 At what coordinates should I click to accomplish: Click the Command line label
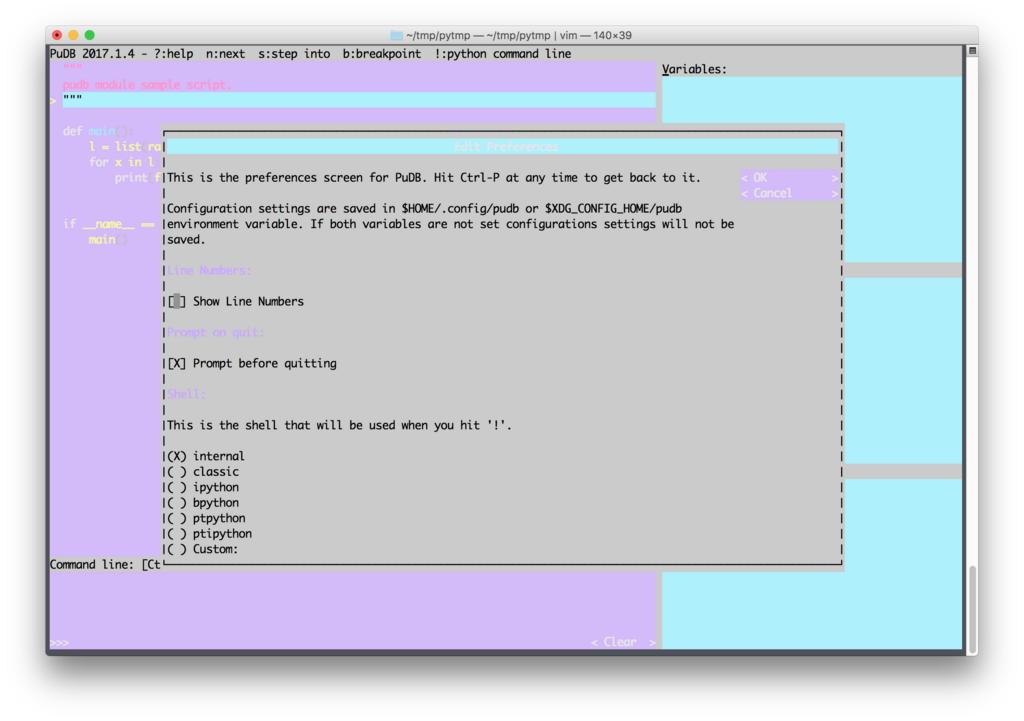point(91,564)
